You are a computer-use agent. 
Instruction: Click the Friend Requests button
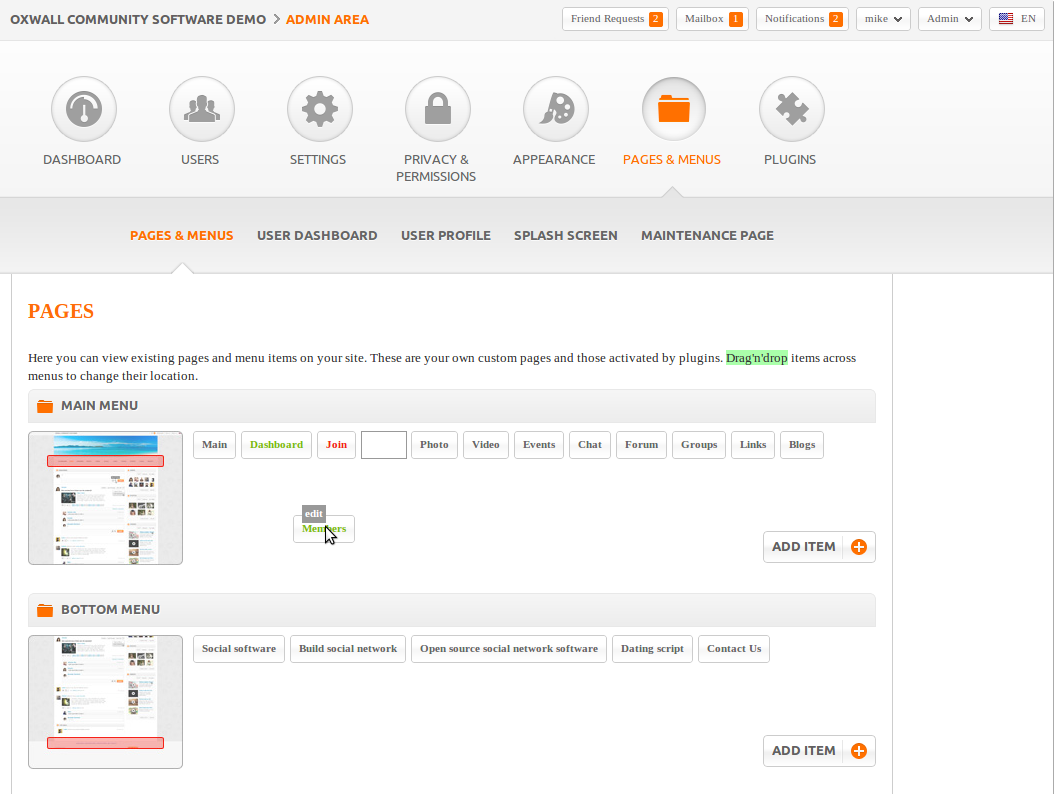click(615, 19)
